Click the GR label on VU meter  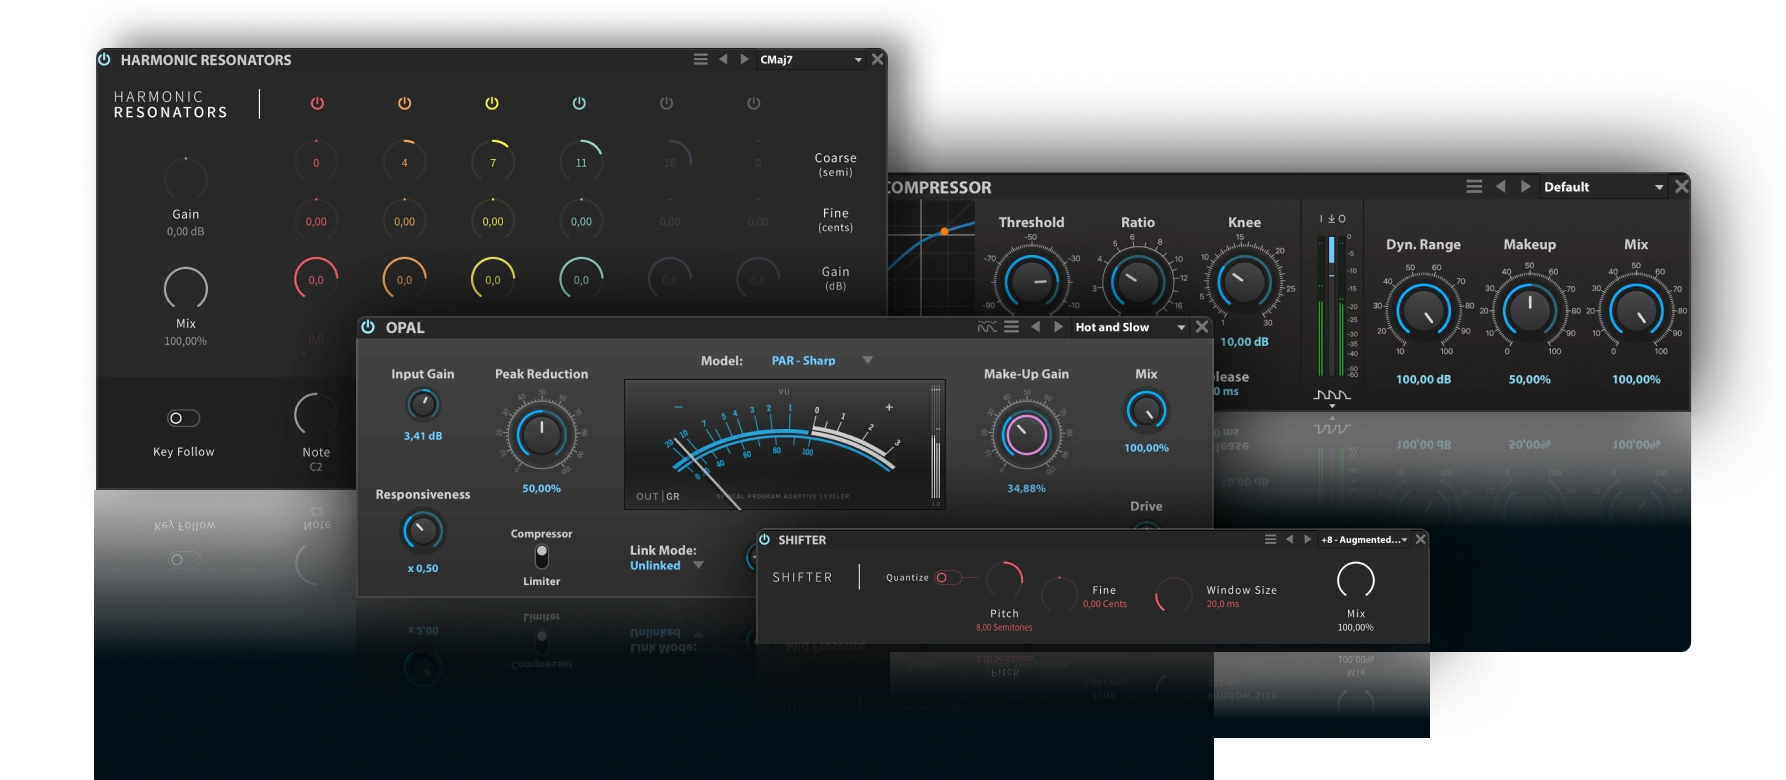pos(673,497)
